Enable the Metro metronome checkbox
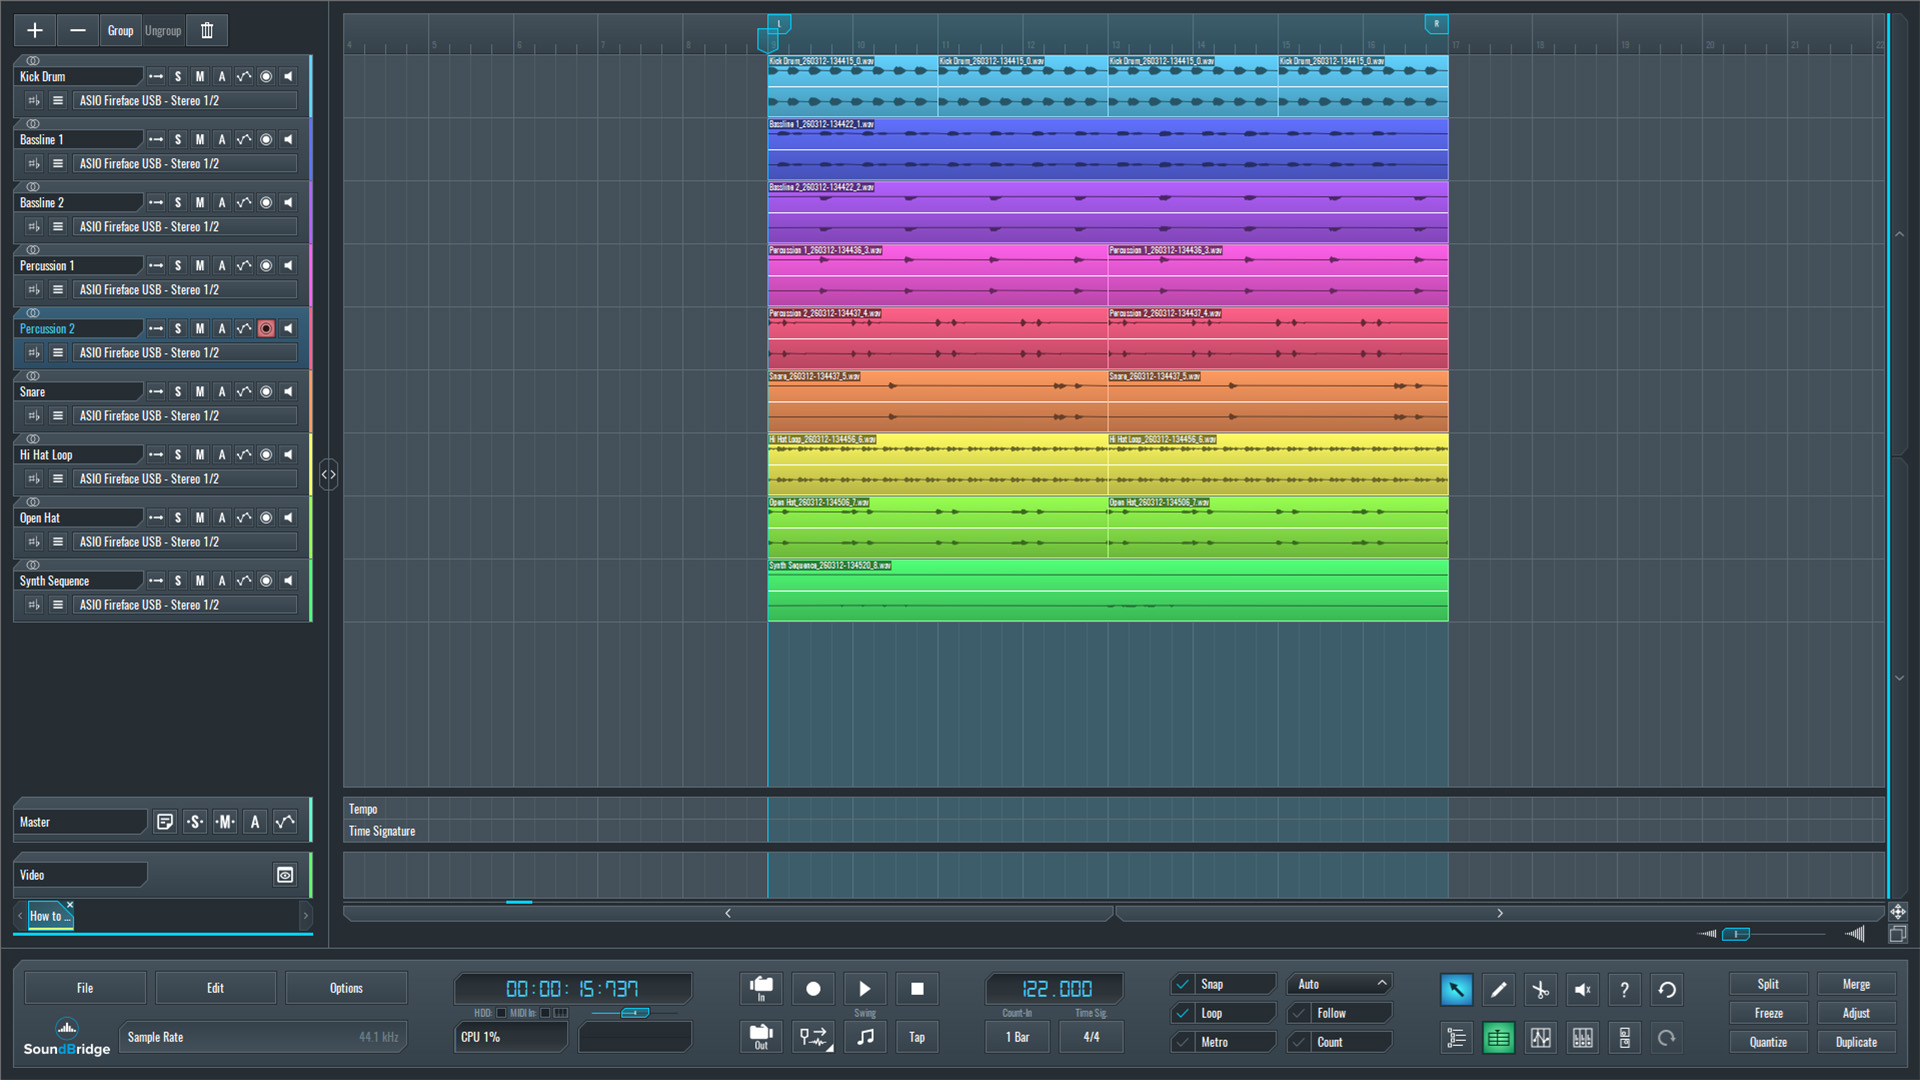 pos(1183,1042)
